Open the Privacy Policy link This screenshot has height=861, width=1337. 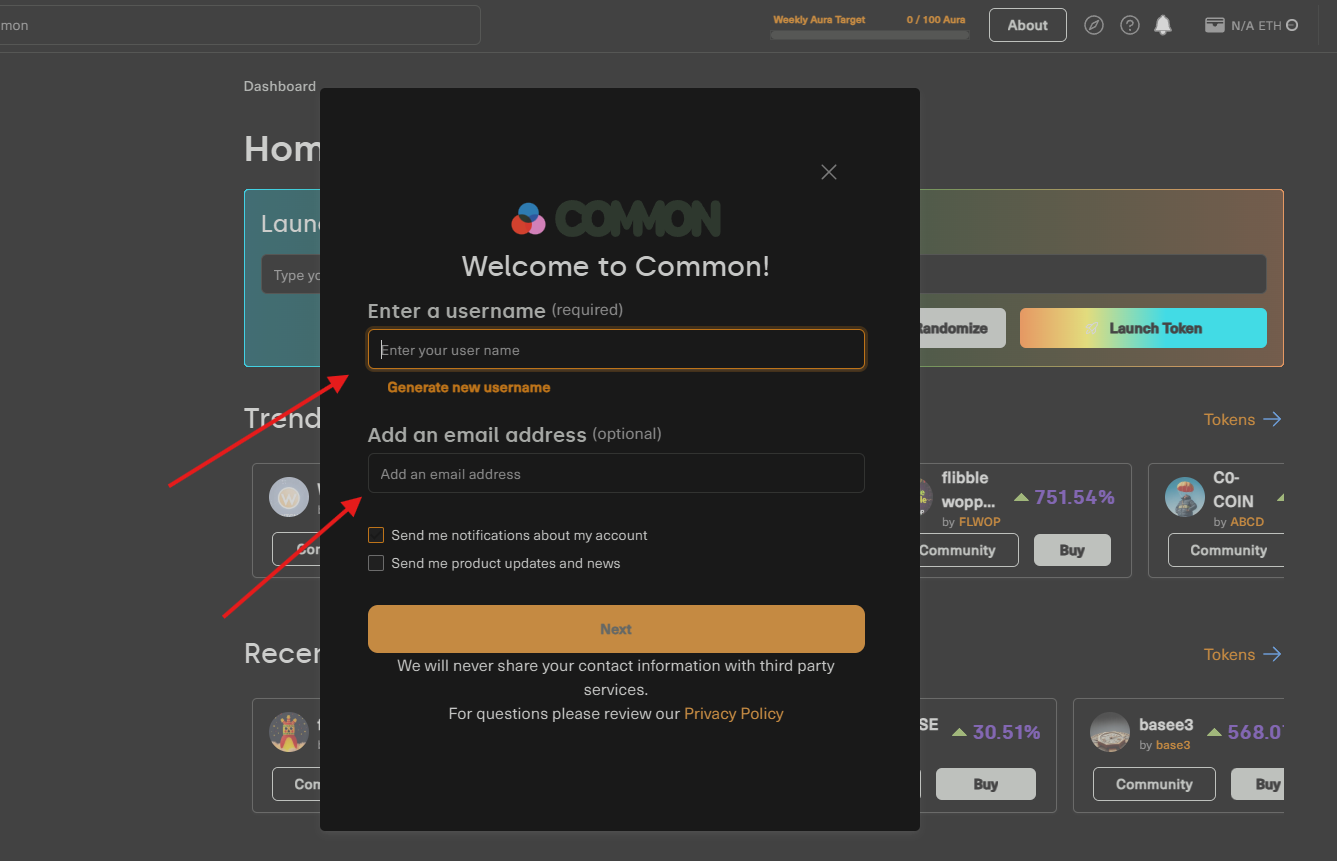pyautogui.click(x=733, y=713)
